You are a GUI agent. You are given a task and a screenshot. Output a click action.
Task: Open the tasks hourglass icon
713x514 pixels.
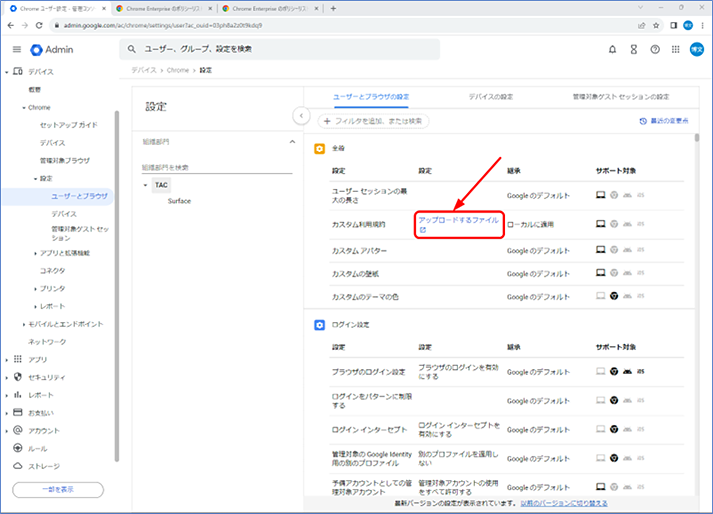pos(633,50)
